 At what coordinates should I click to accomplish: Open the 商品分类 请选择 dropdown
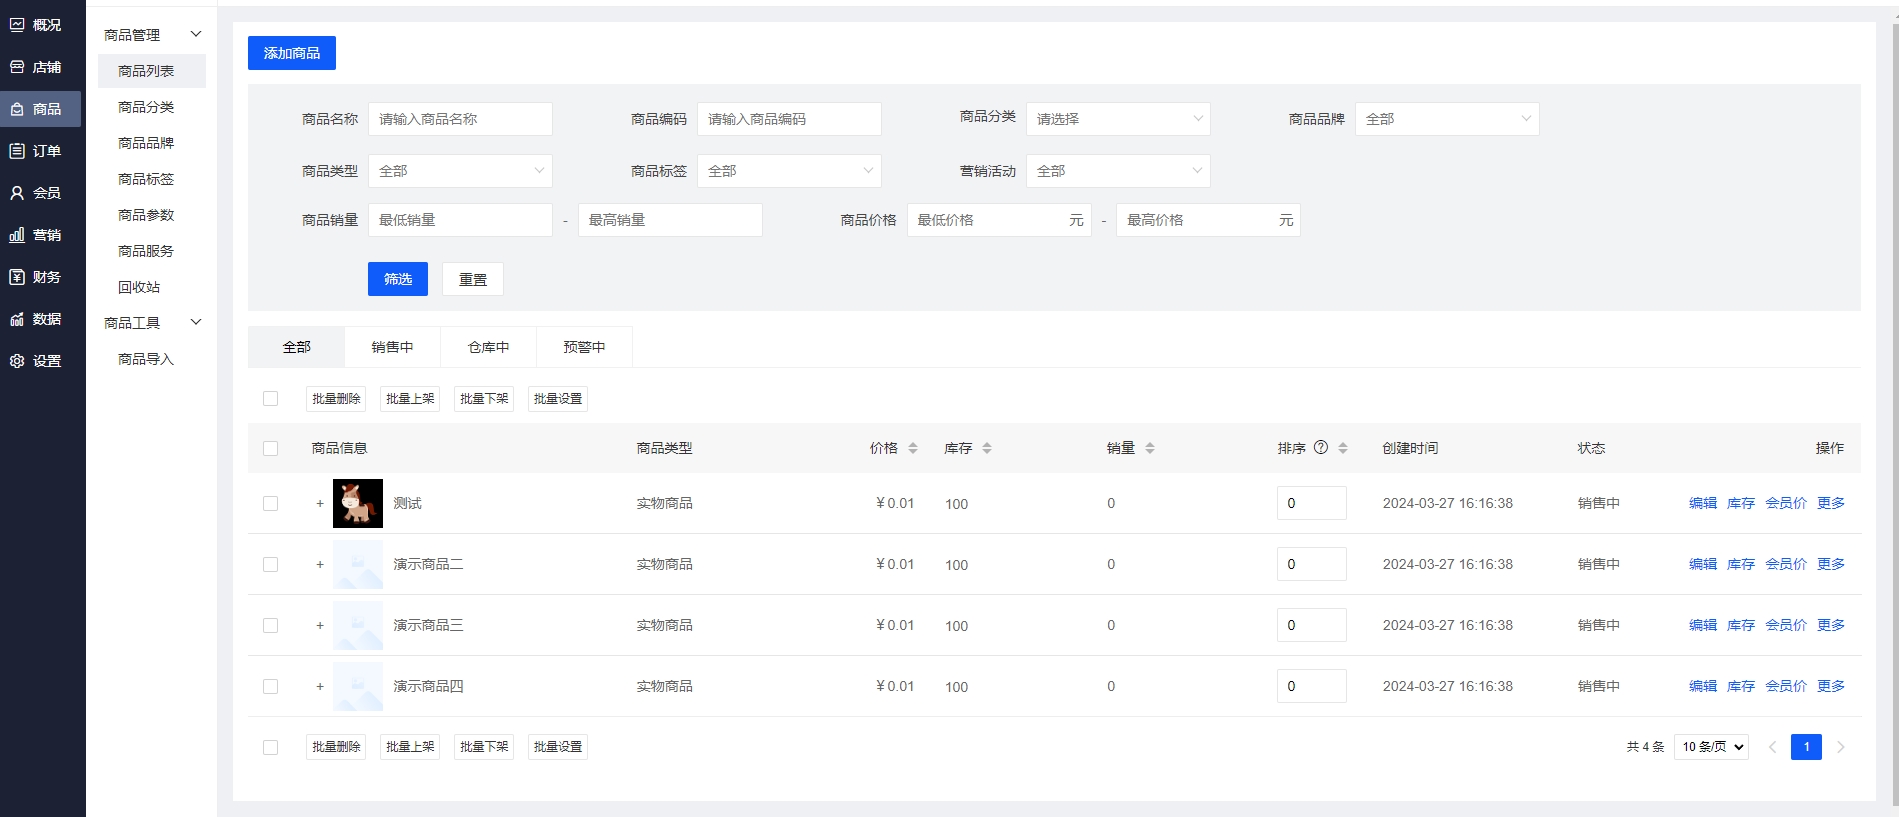point(1118,119)
